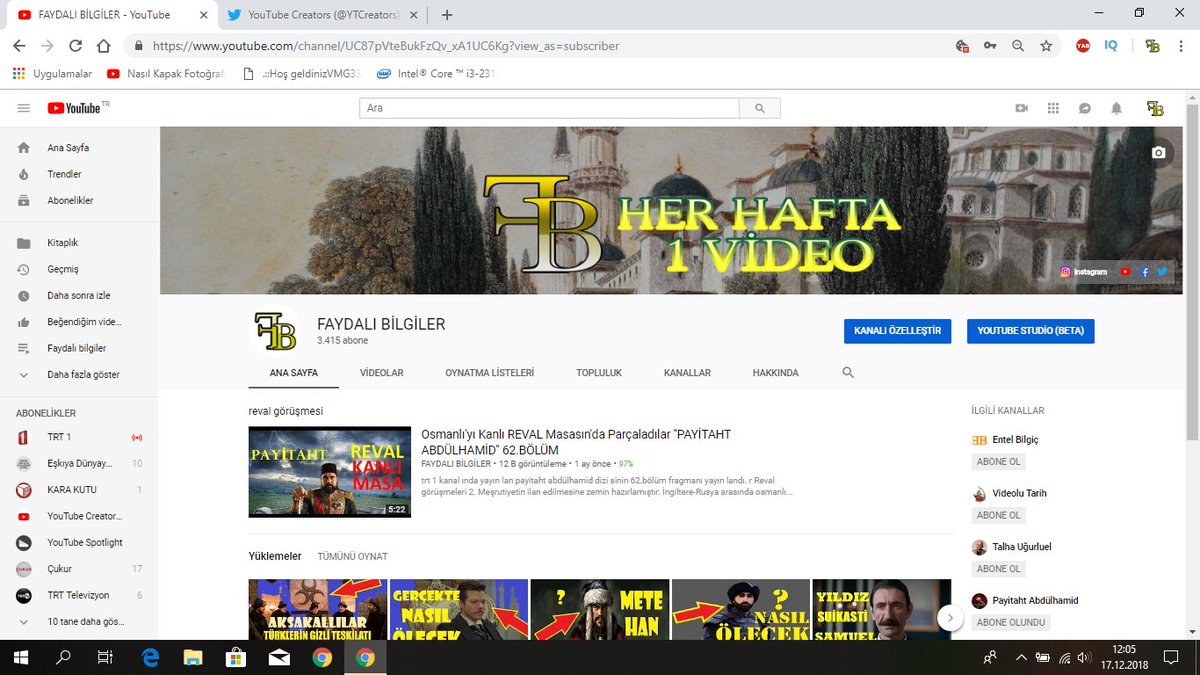Click the browser address bar URL
The image size is (1200, 675).
coord(386,46)
